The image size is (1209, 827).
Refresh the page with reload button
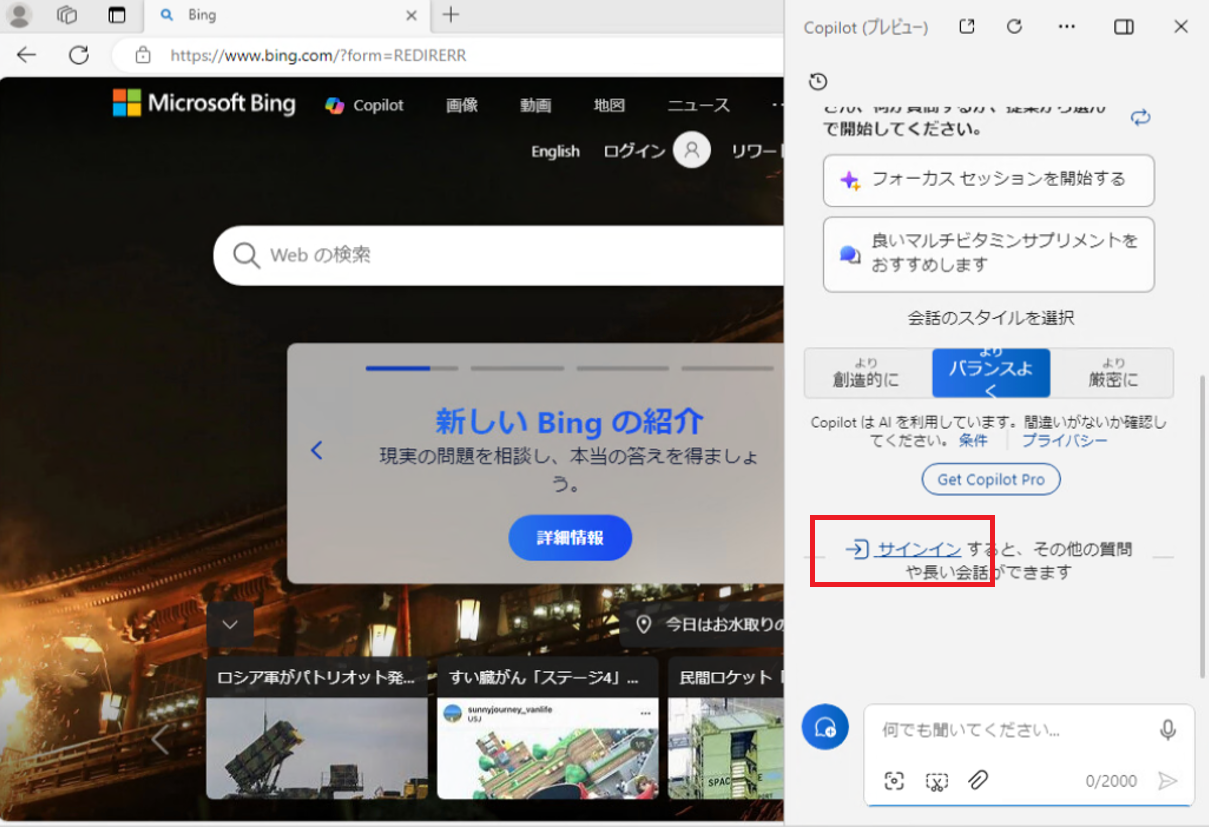[x=79, y=55]
